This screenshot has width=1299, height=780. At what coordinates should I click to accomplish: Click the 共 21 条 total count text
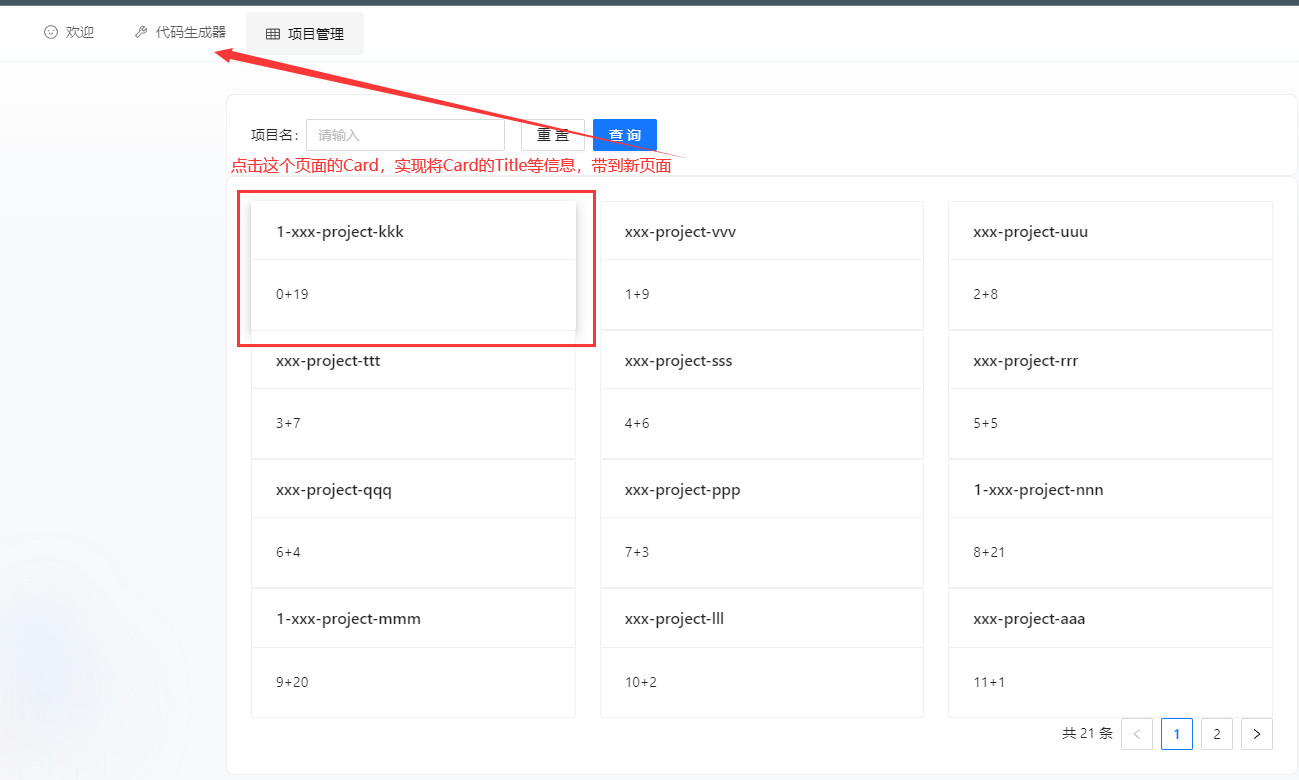[x=1087, y=734]
